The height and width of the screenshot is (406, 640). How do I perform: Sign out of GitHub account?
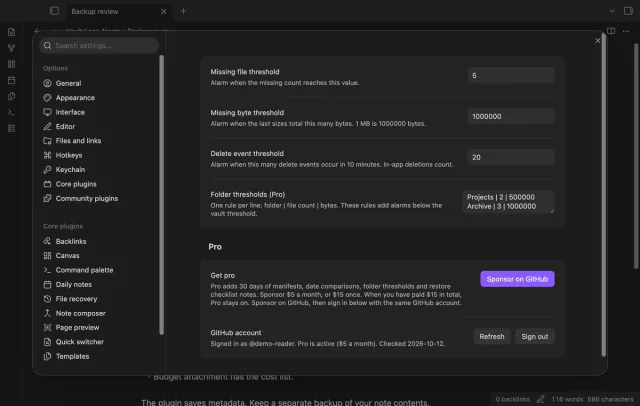click(x=534, y=336)
